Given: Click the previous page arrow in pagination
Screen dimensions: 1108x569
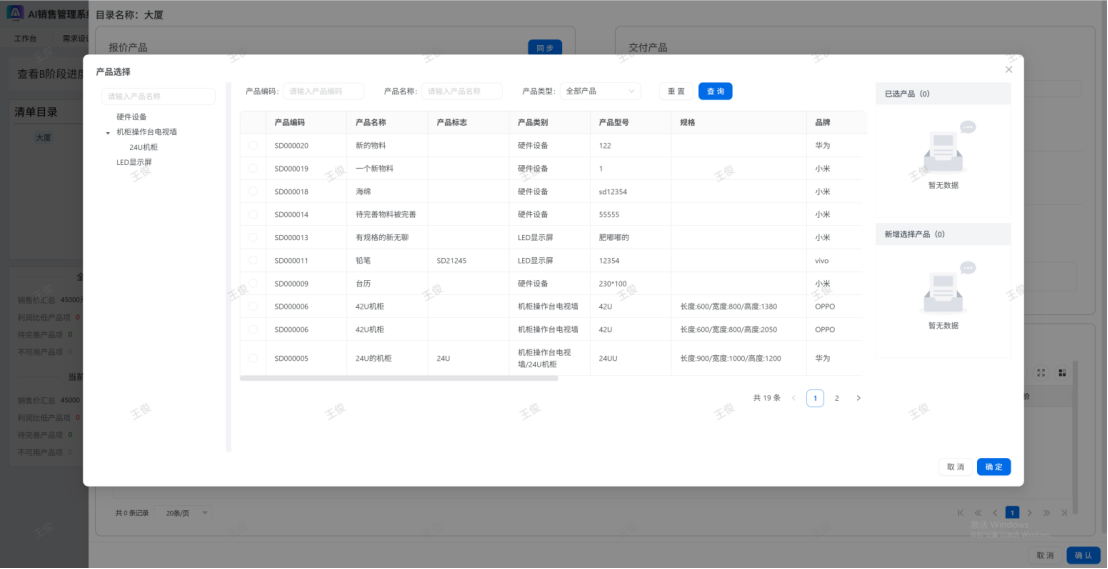Looking at the screenshot, I should point(794,398).
